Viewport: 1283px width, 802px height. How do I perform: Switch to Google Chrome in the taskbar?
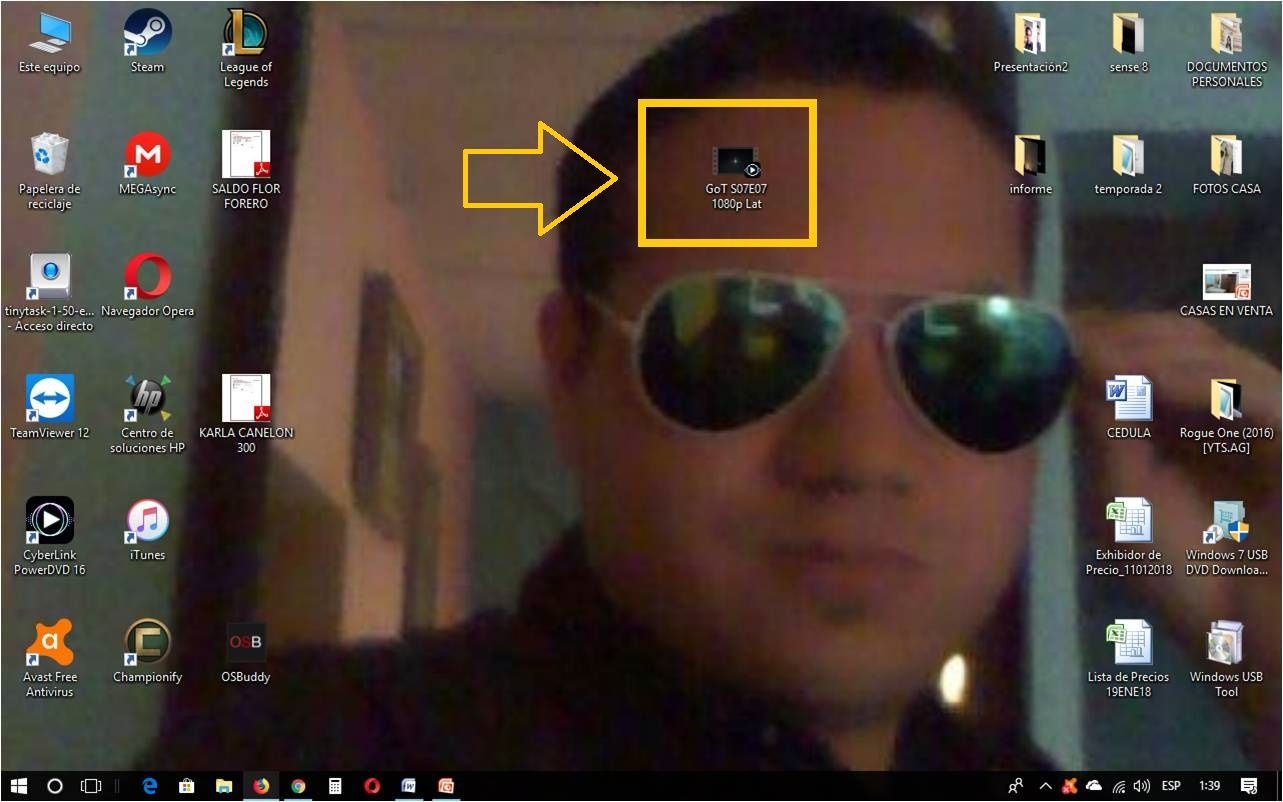point(298,786)
